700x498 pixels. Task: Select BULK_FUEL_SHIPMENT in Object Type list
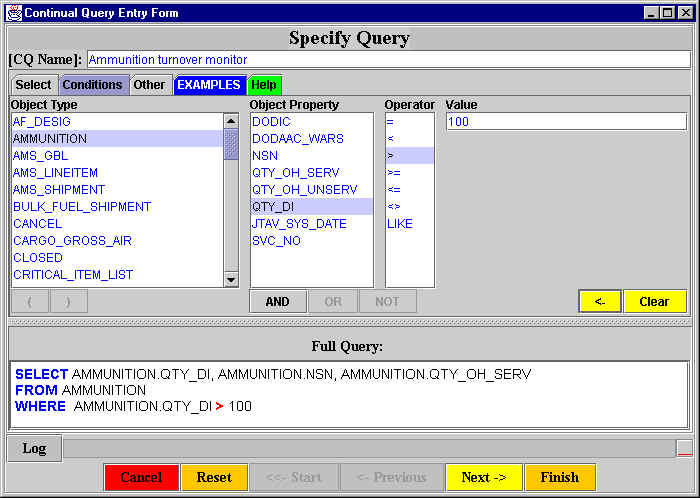82,207
